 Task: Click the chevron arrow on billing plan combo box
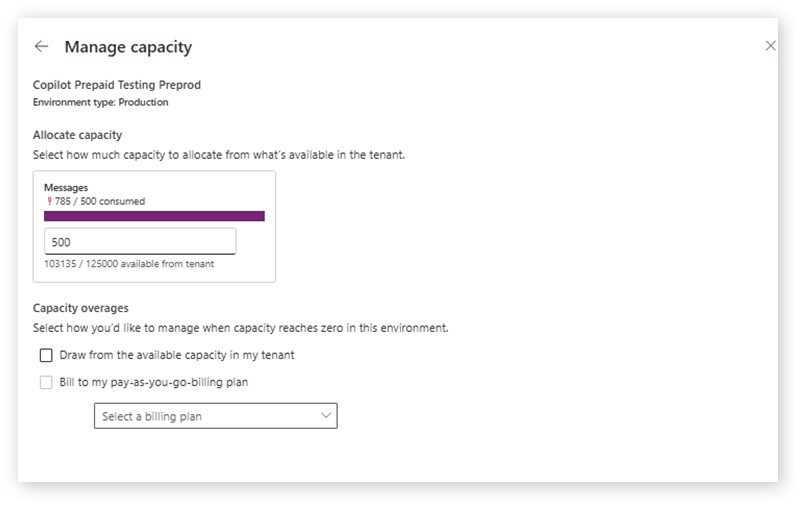325,416
